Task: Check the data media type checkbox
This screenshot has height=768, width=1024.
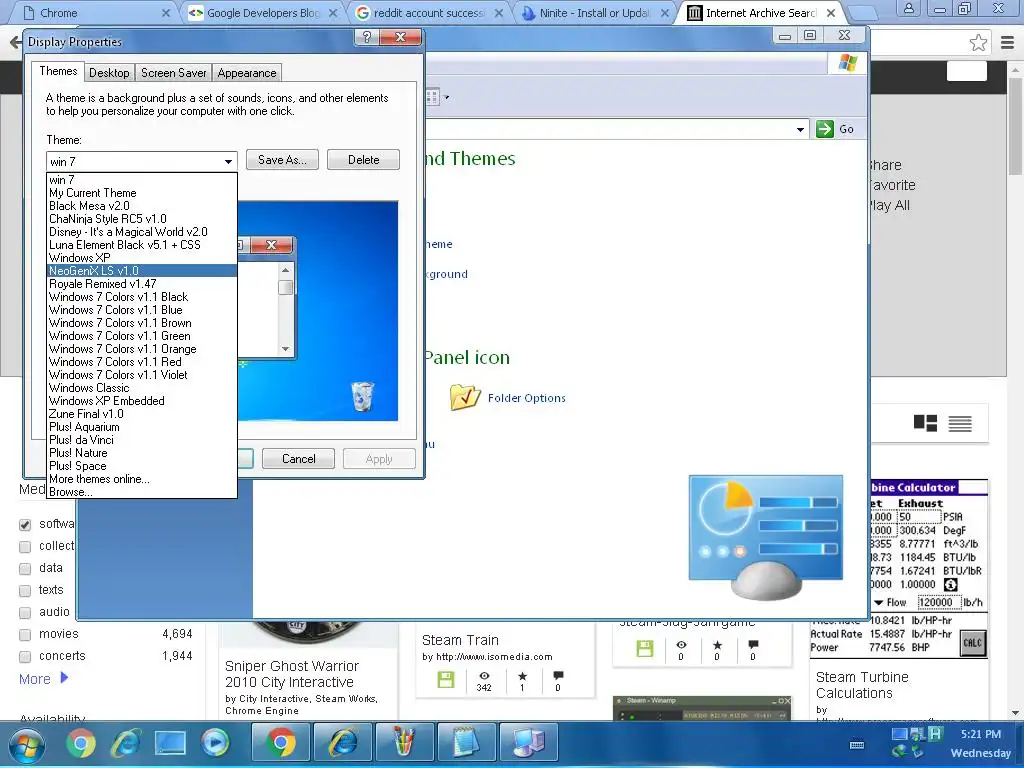Action: point(25,568)
